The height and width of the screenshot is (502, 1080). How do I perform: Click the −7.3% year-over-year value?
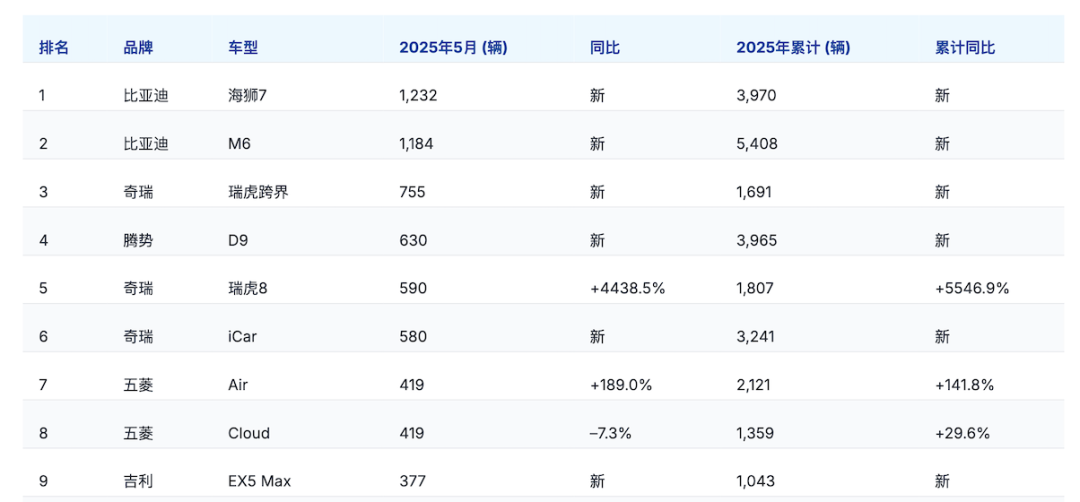tap(610, 433)
